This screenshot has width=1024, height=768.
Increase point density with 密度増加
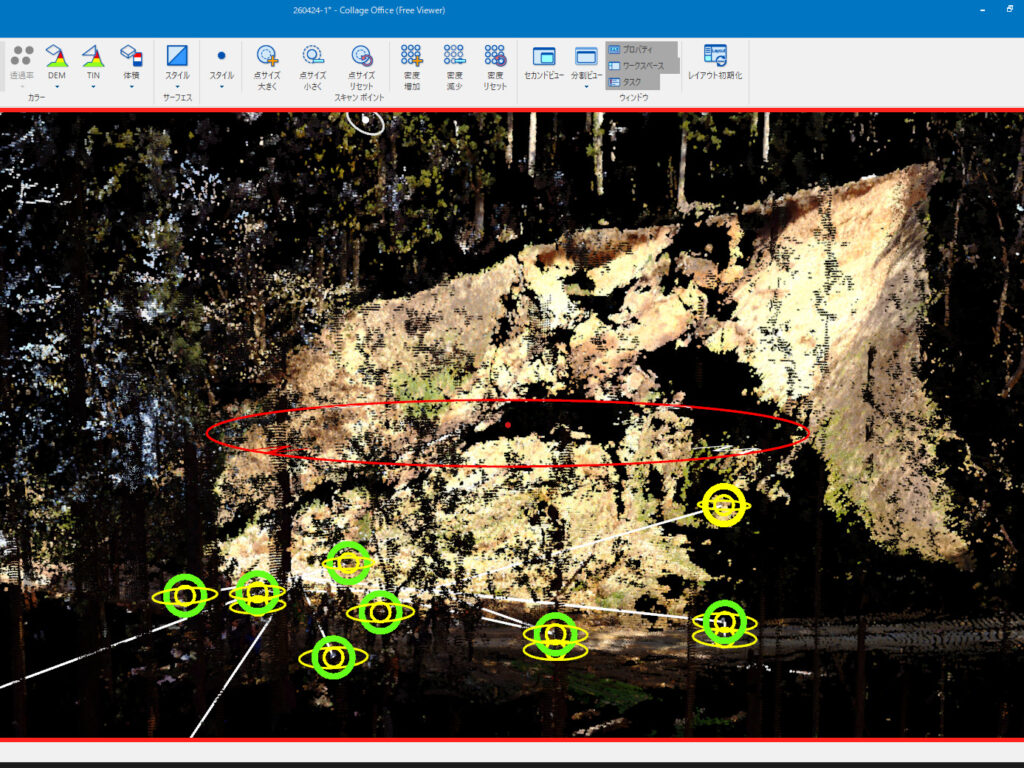(411, 57)
